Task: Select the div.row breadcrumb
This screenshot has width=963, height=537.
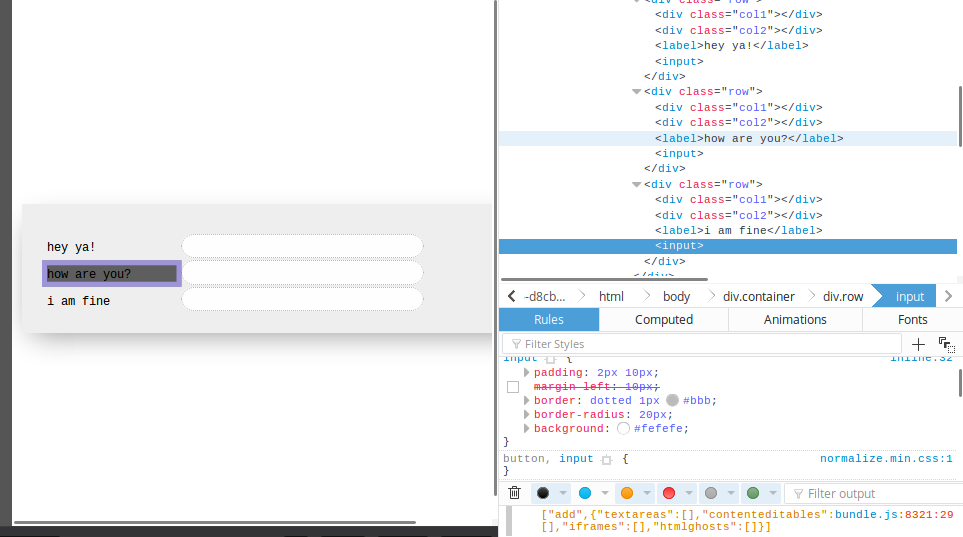Action: (x=843, y=296)
